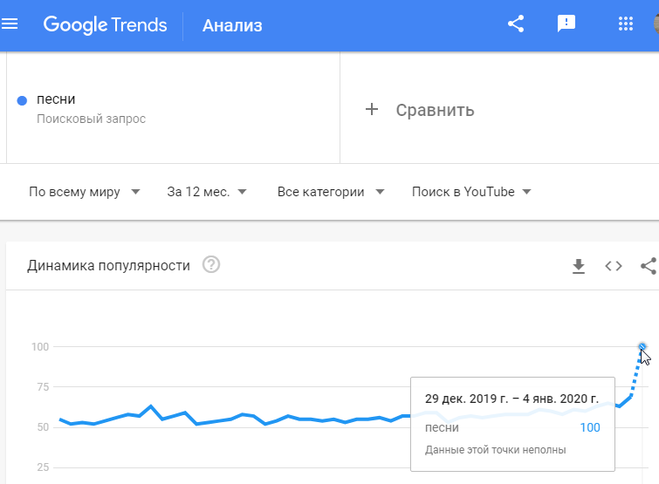The height and width of the screenshot is (484, 659).
Task: Go to the Google Trends home logo
Action: (105, 25)
